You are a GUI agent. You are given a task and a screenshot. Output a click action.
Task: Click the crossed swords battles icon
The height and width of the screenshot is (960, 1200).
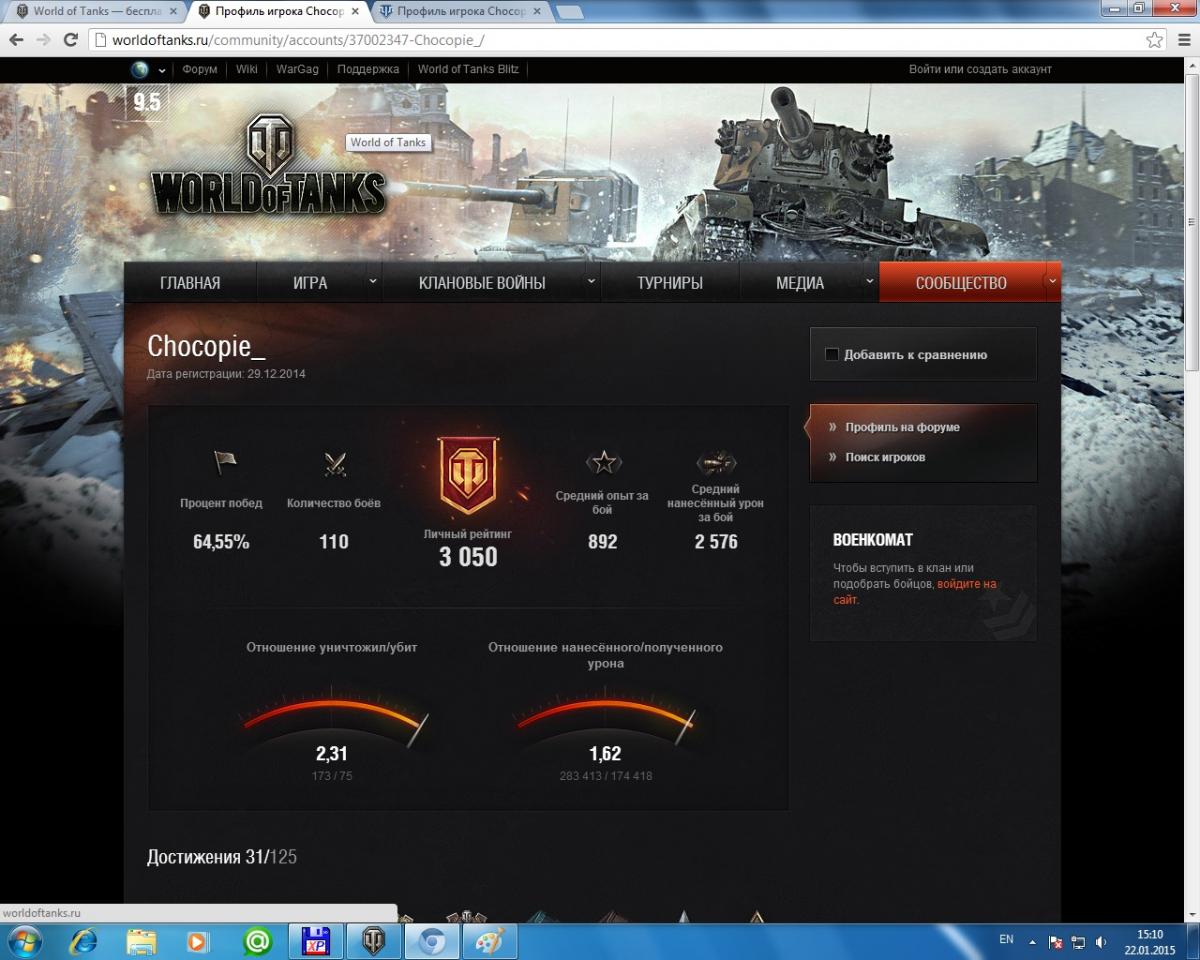335,464
